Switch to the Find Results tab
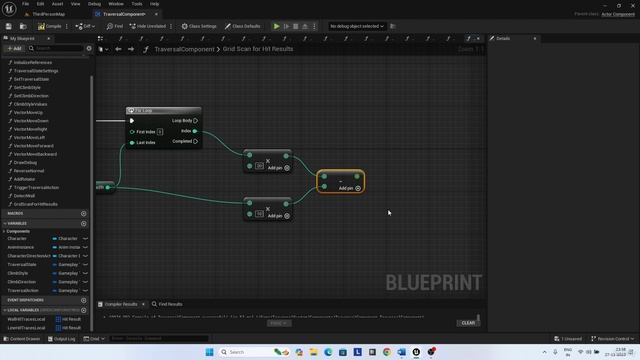Screen dimensions: 640x360 [x=167, y=304]
